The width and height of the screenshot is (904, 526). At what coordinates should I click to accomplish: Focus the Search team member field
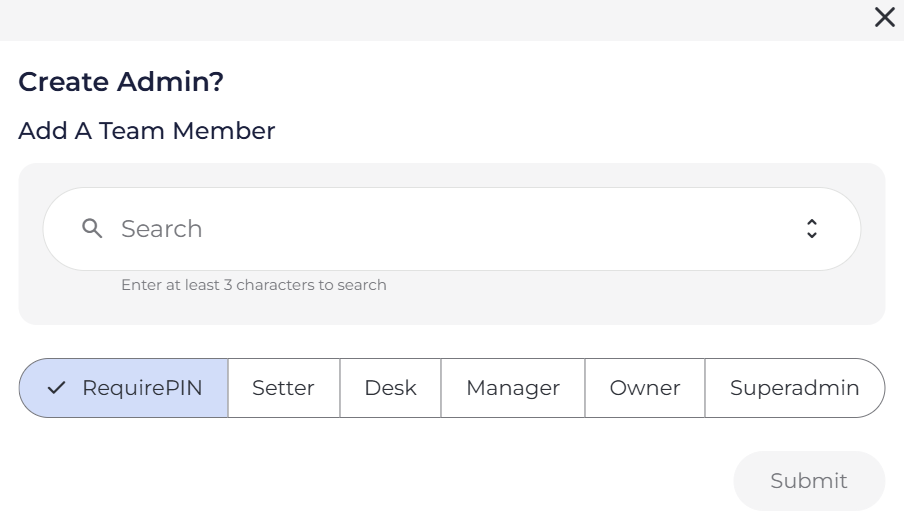450,229
